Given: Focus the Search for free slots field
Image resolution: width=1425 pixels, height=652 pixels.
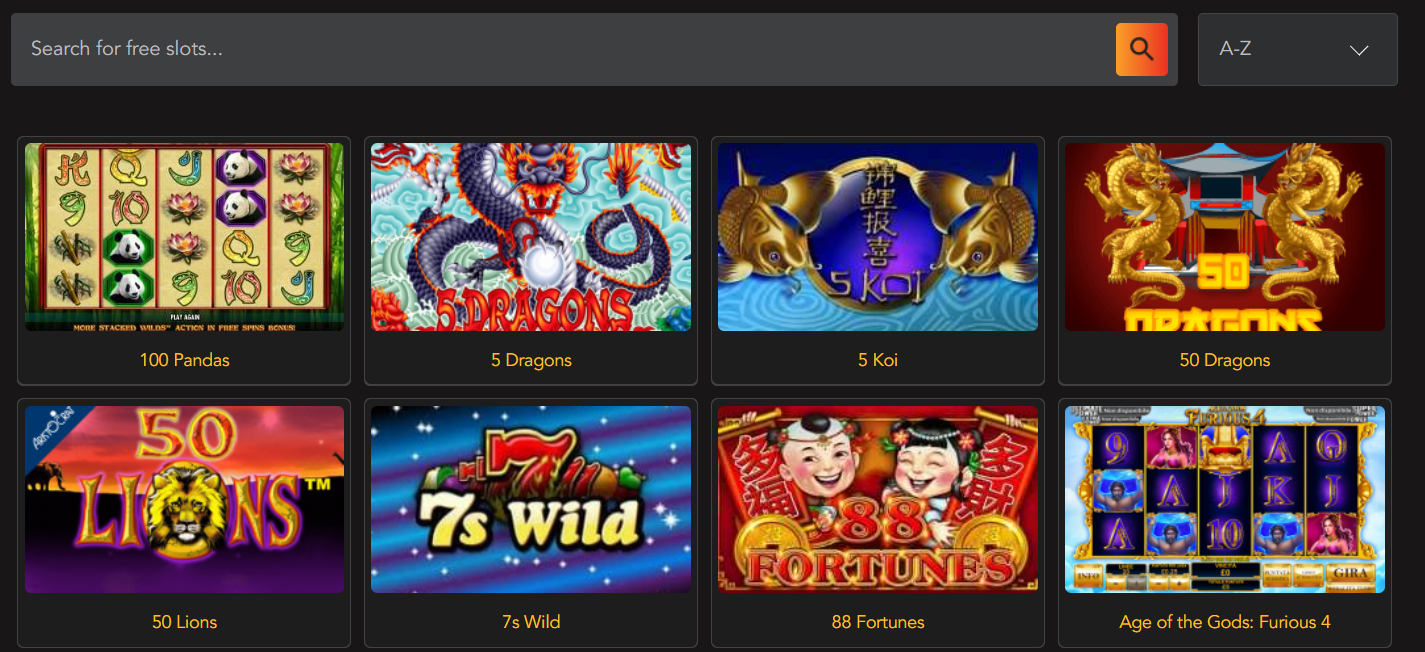Looking at the screenshot, I should click(562, 49).
